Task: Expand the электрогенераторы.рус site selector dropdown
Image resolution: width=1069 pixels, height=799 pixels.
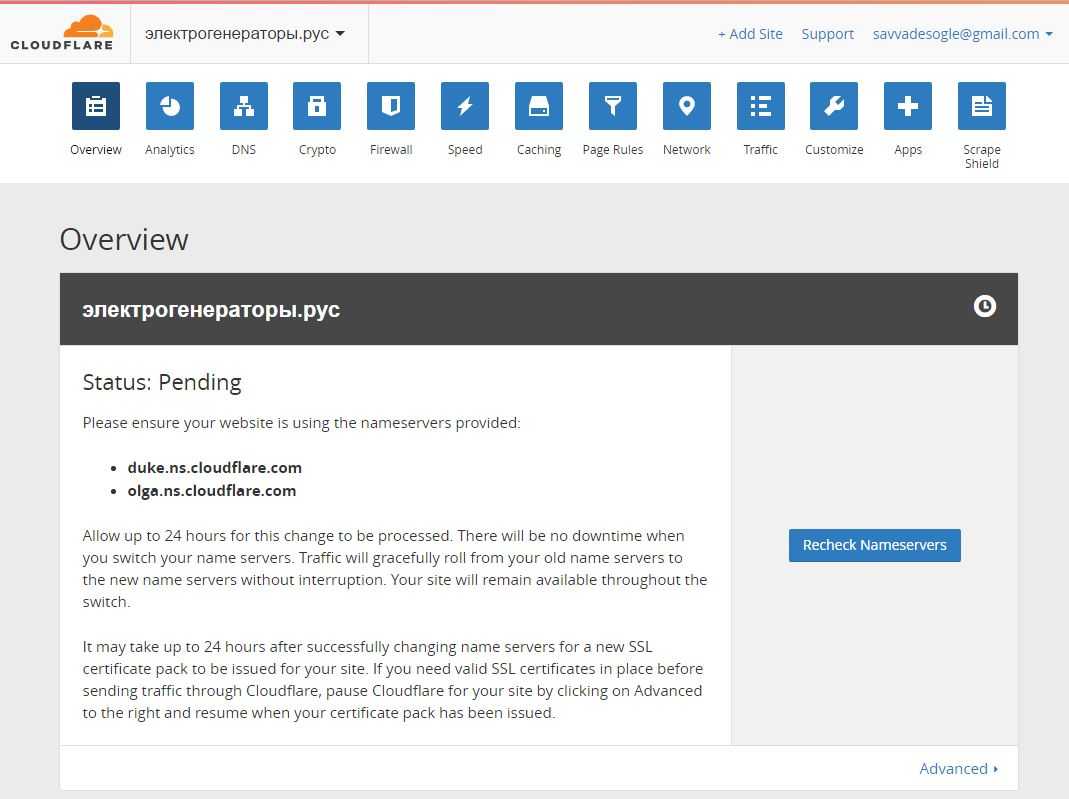Action: [245, 33]
